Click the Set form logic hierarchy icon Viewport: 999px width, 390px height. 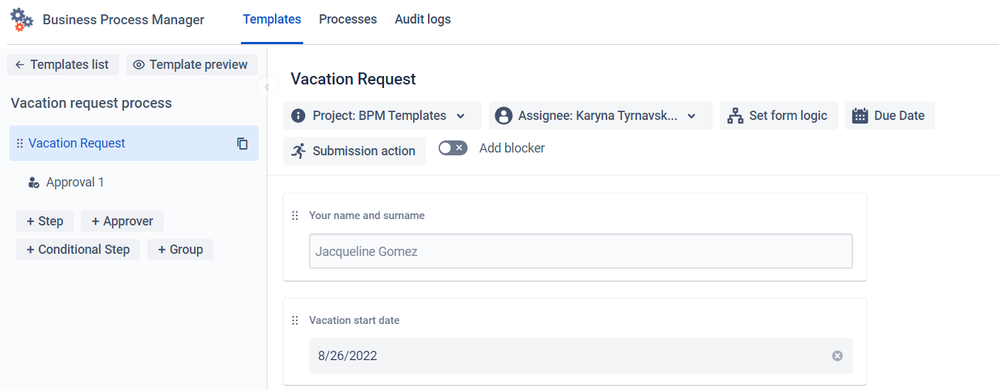point(735,116)
